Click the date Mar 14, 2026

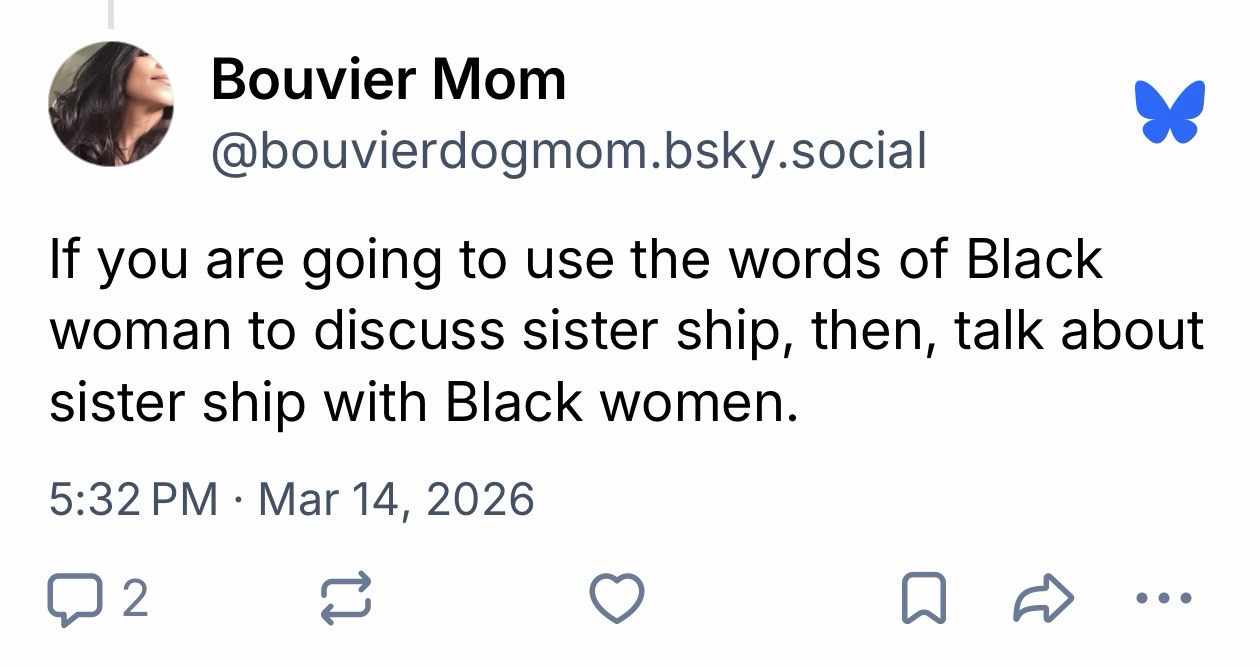point(396,498)
